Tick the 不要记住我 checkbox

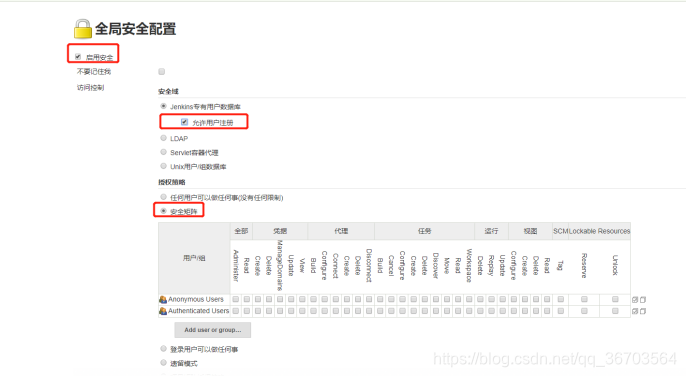pyautogui.click(x=161, y=71)
